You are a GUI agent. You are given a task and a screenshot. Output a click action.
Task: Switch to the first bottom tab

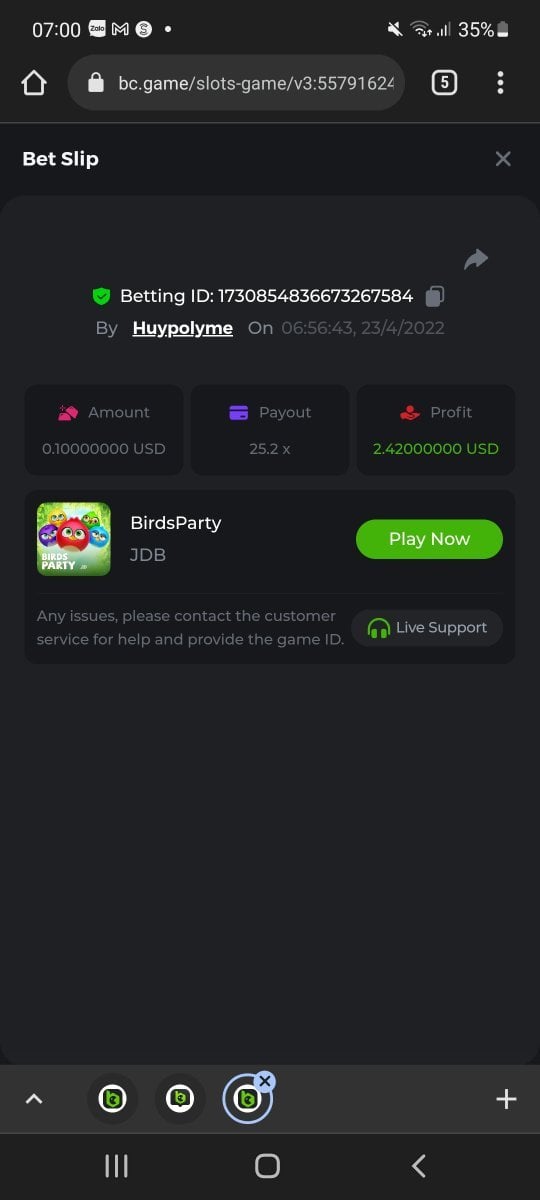(x=112, y=1099)
